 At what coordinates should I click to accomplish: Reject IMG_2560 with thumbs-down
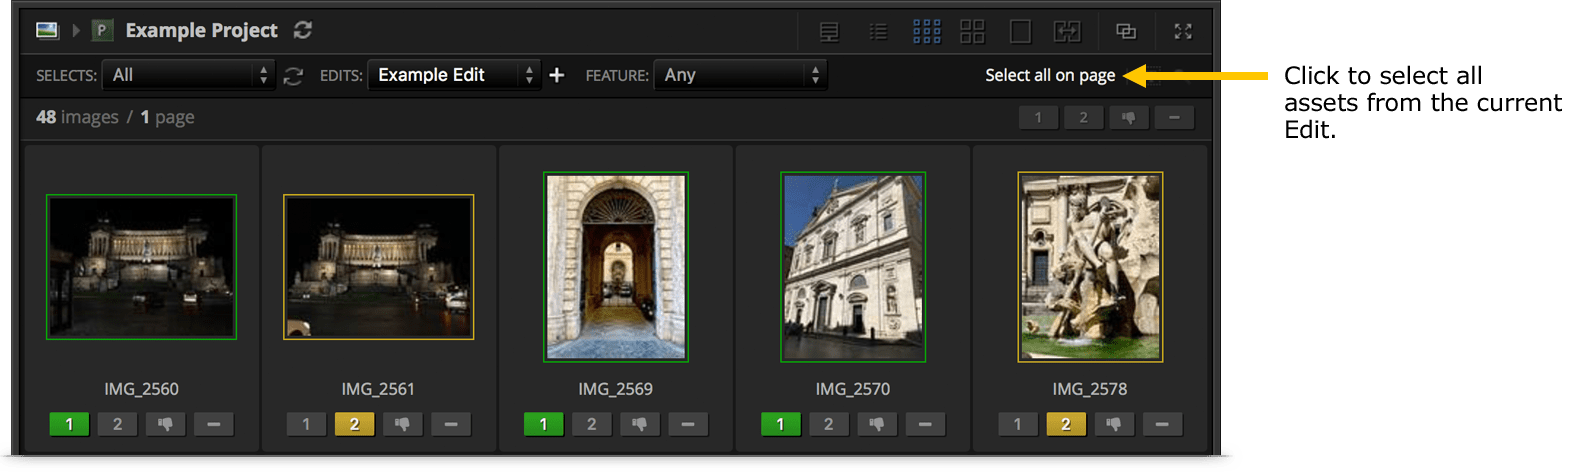165,424
